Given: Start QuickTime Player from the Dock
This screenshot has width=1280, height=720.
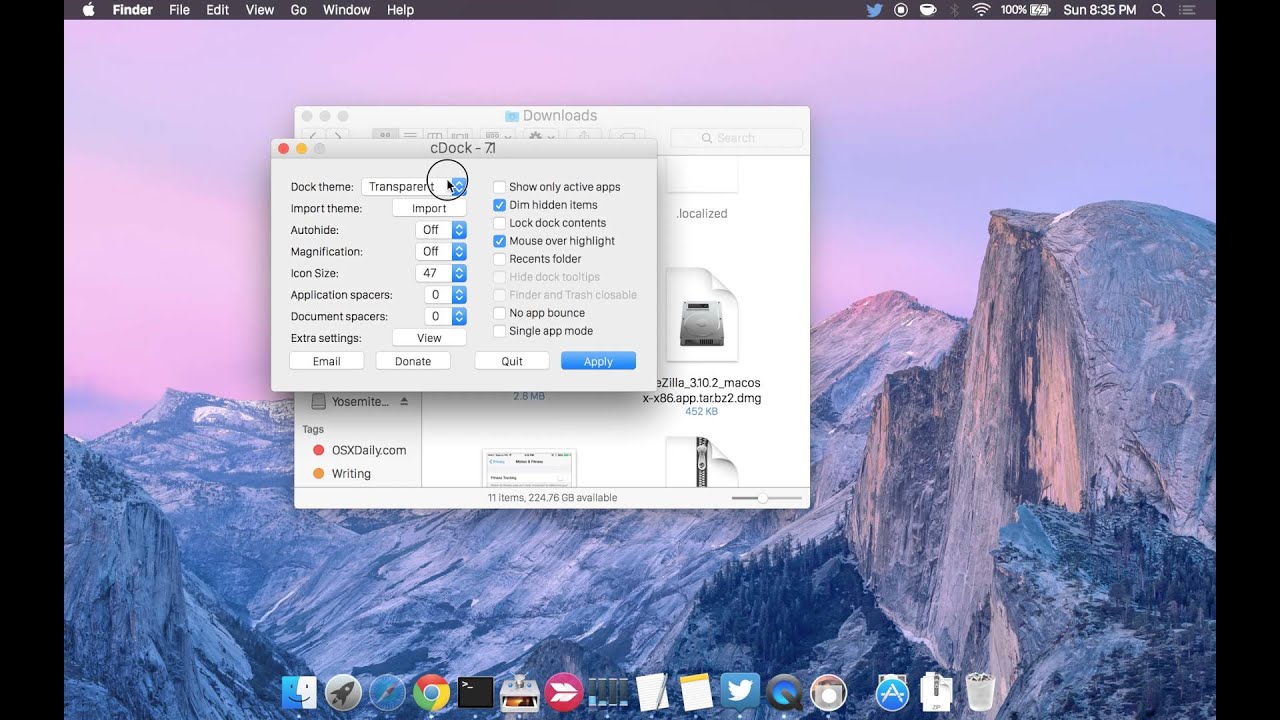Looking at the screenshot, I should point(784,690).
